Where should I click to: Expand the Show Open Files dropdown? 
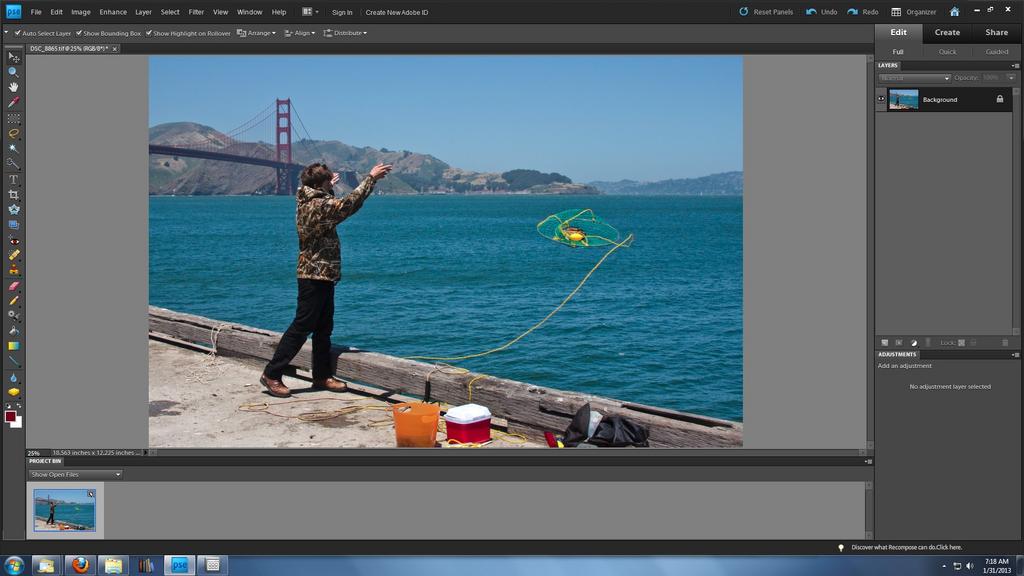[x=75, y=474]
